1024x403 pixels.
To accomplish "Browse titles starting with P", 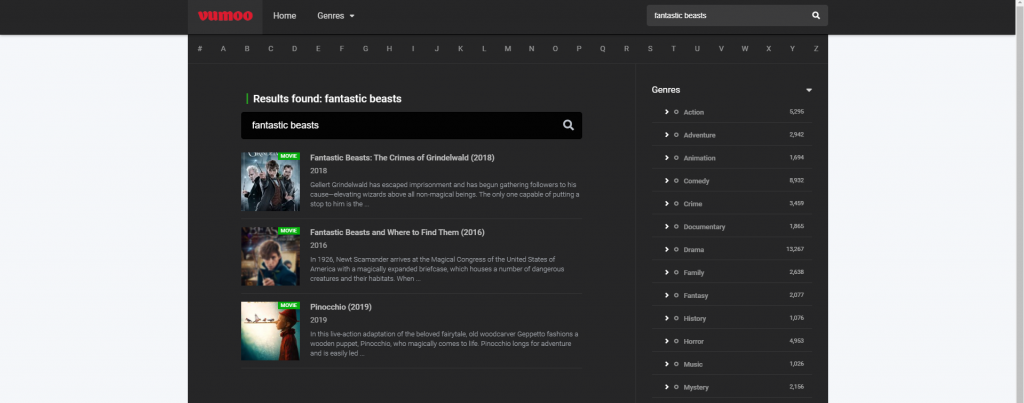I will click(579, 49).
